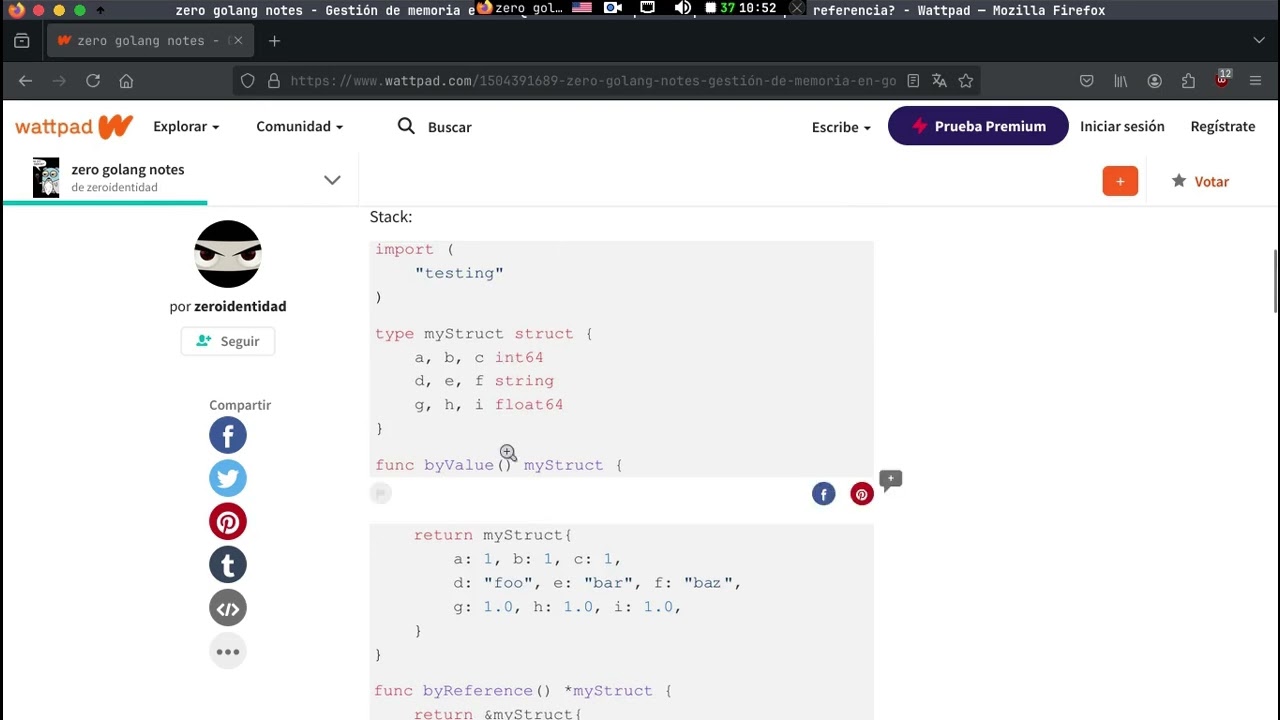Image resolution: width=1280 pixels, height=720 pixels.
Task: Share story on Tumblr
Action: tap(228, 565)
